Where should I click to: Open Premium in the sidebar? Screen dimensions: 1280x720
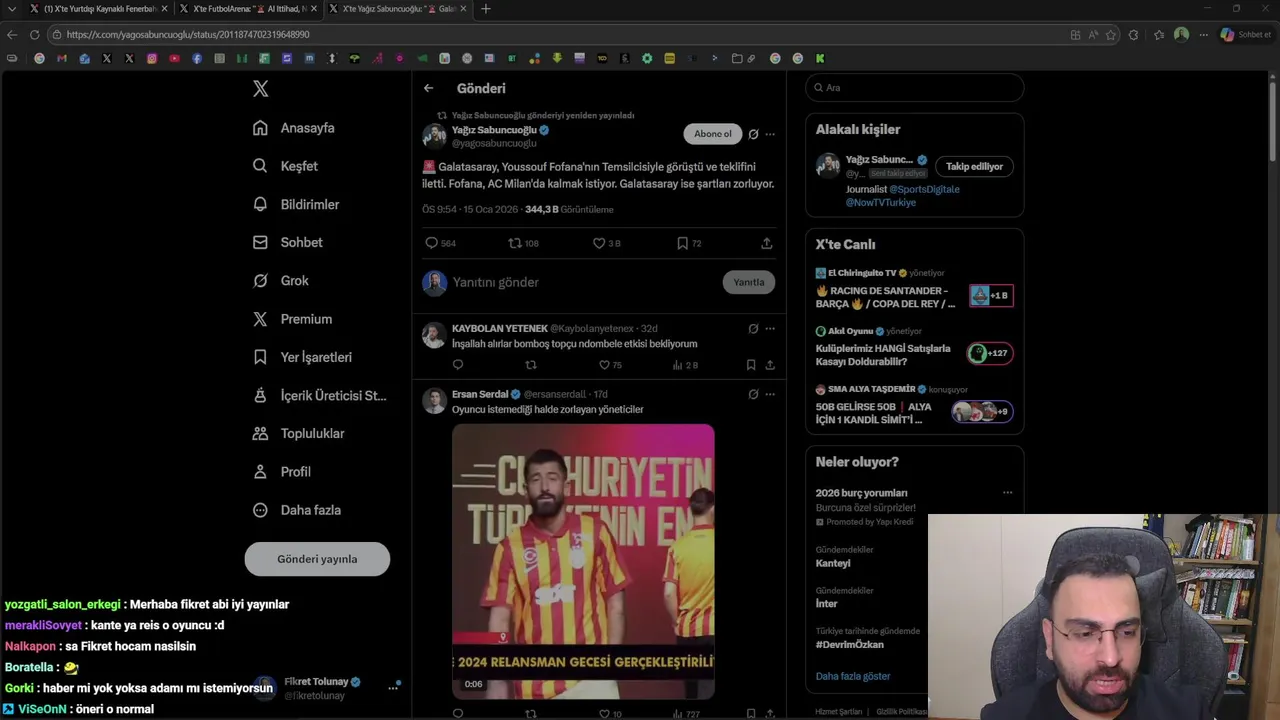[292, 319]
